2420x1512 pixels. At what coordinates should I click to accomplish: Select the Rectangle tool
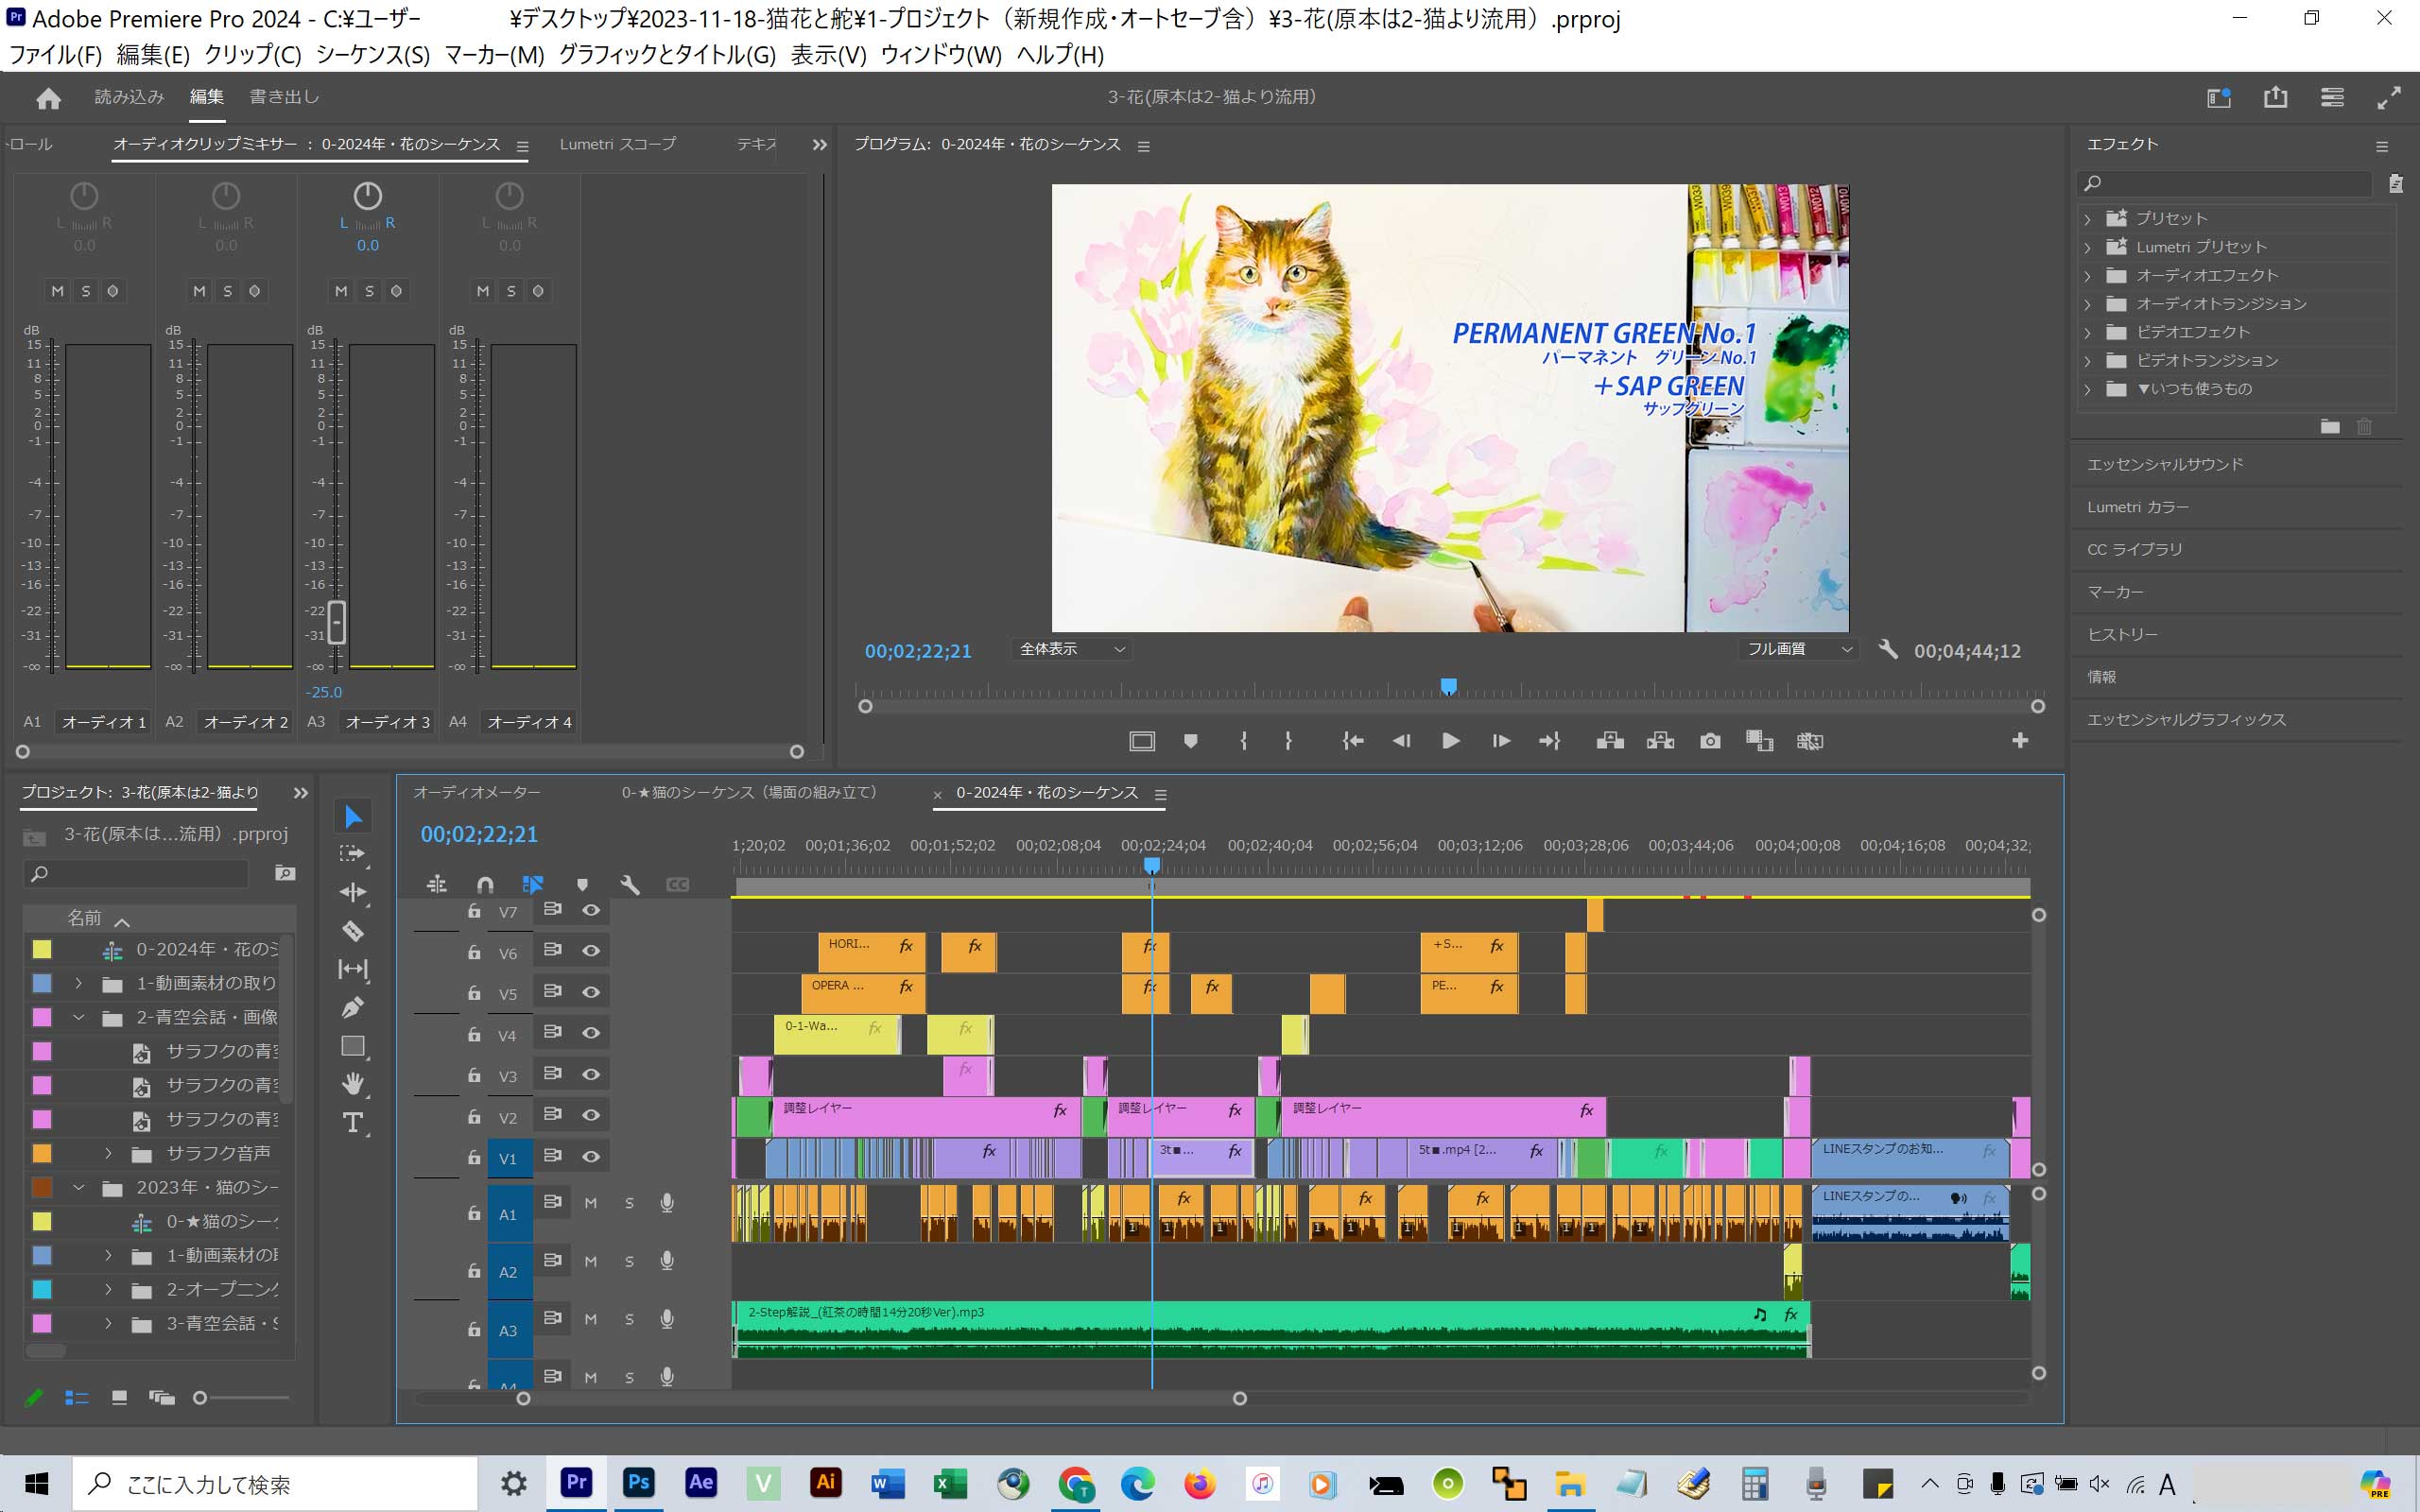pyautogui.click(x=353, y=1046)
